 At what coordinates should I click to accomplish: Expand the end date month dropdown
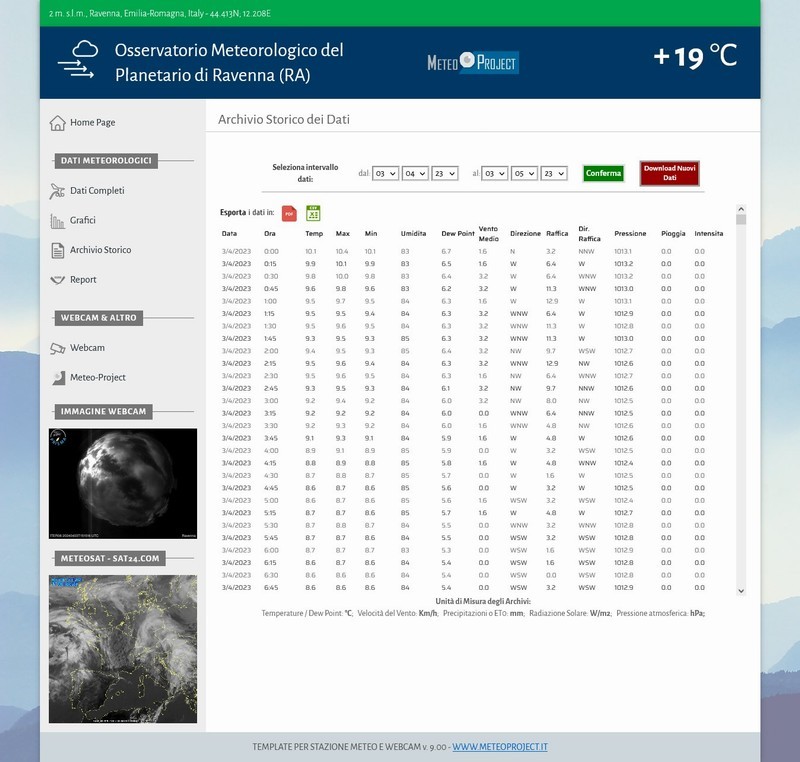click(524, 173)
